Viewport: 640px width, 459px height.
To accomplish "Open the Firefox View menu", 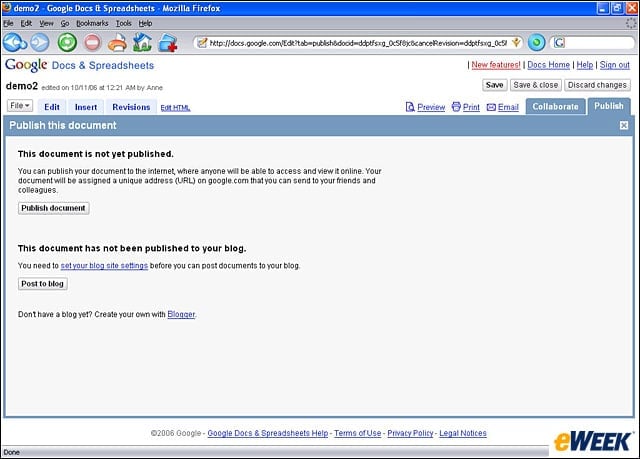I will [x=46, y=23].
